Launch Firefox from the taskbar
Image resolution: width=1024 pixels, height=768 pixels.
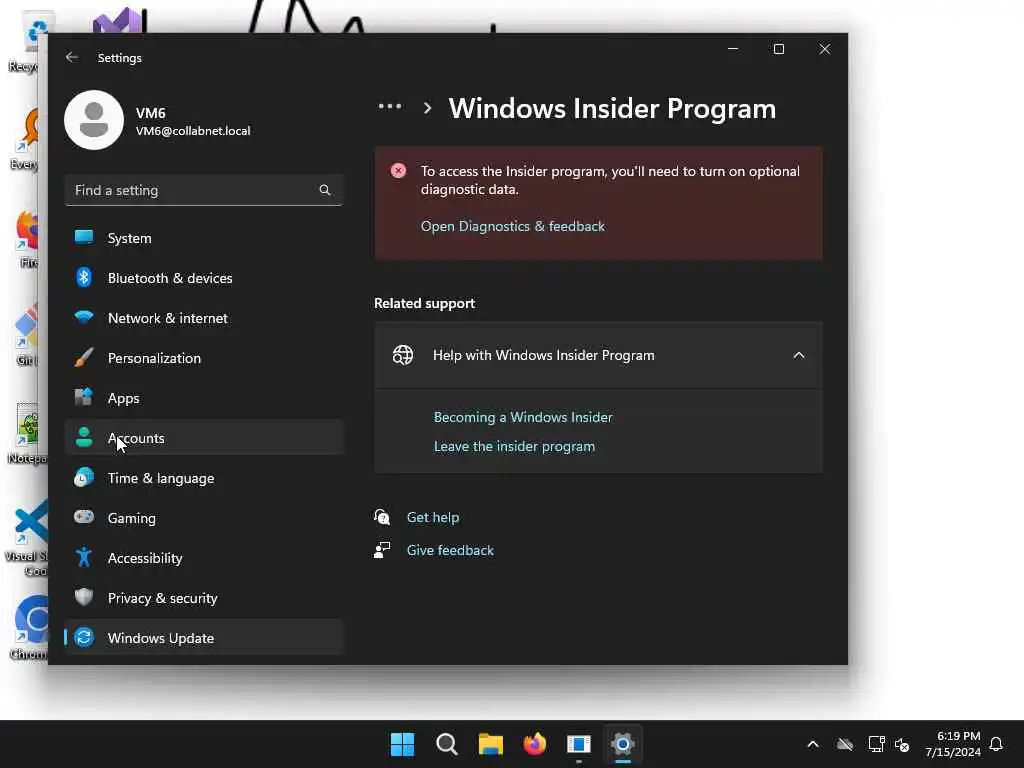535,744
